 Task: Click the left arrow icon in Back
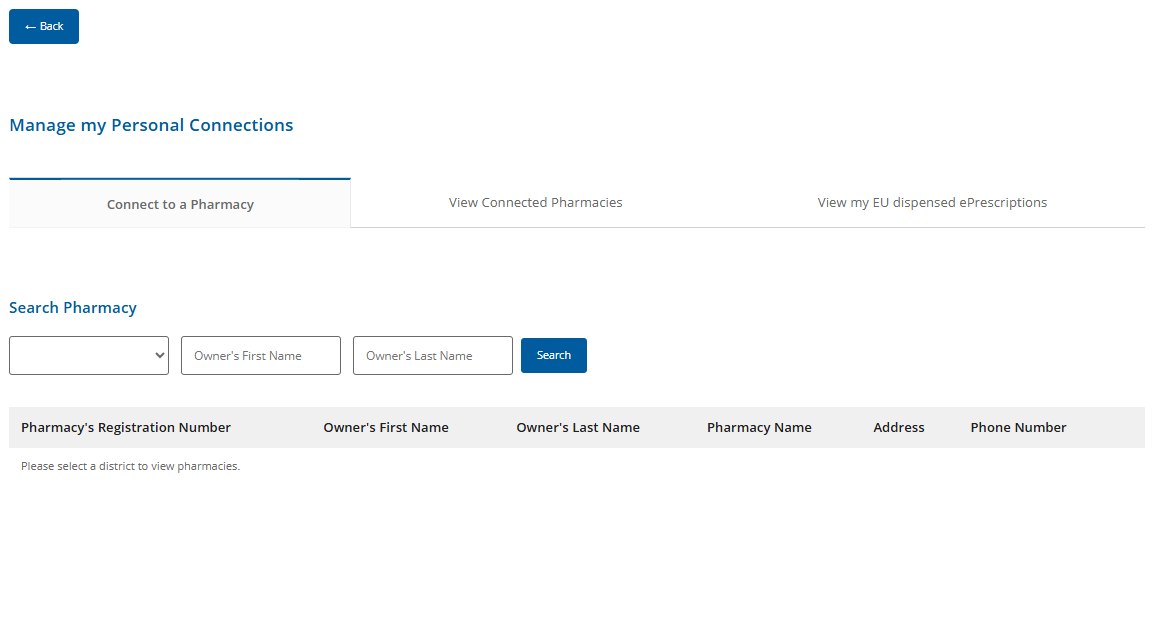click(x=30, y=27)
